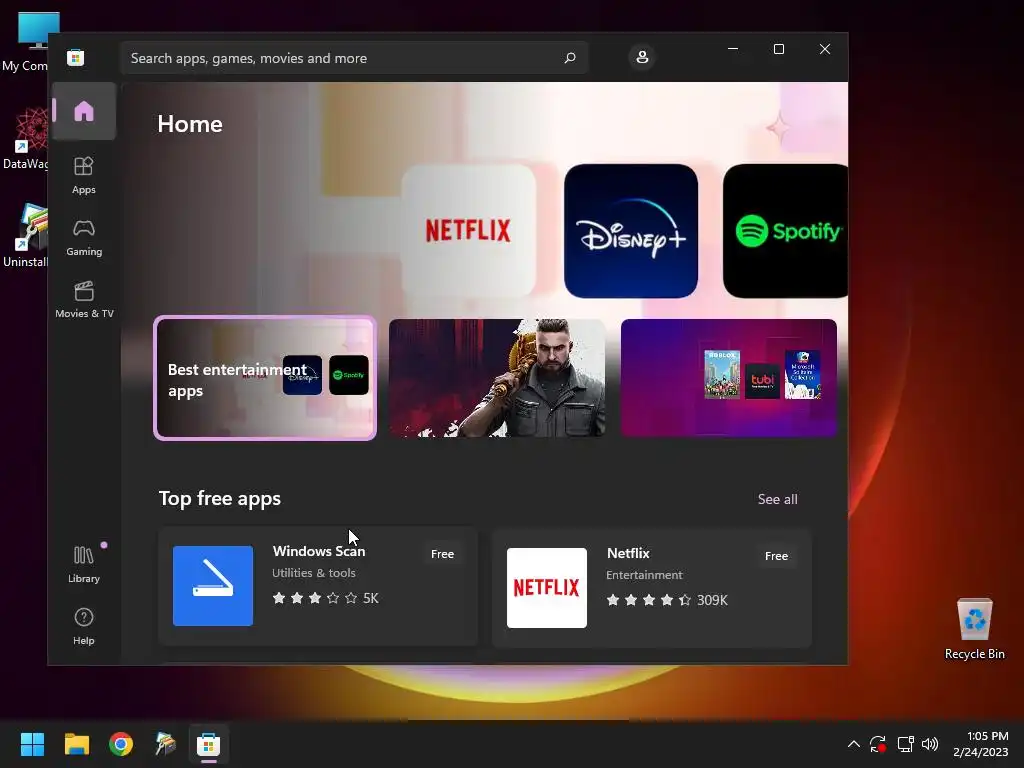Select the Recycle Bin desktop icon

pyautogui.click(x=974, y=628)
